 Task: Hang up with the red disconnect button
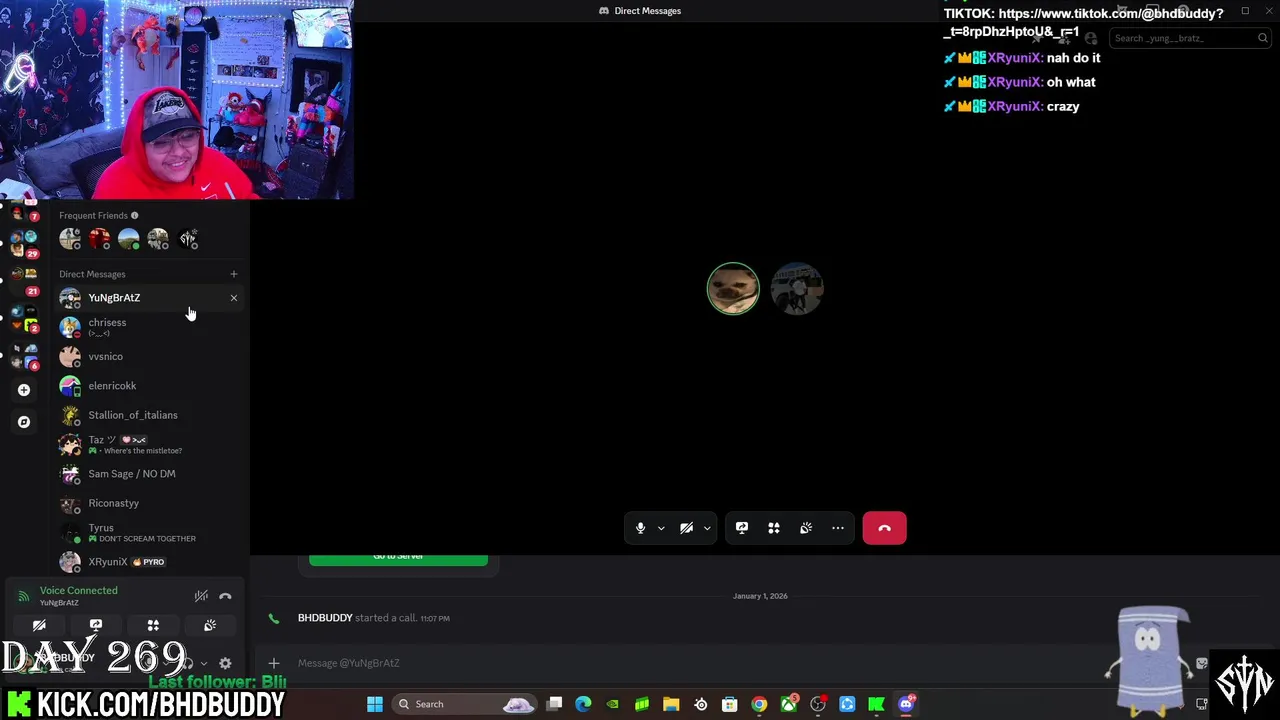[x=885, y=528]
